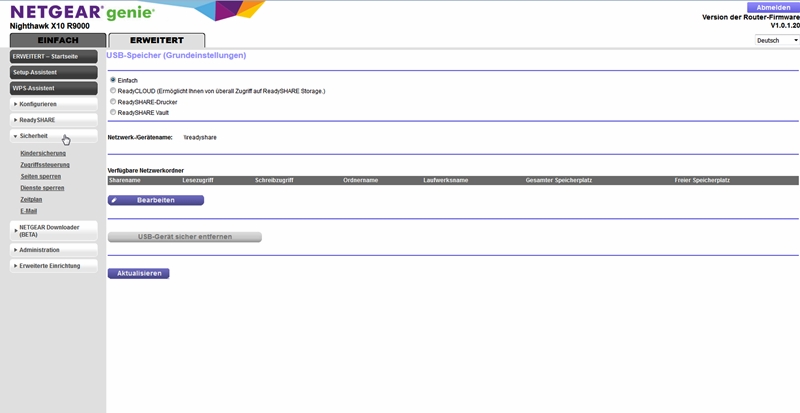Click the pencil icon on Bearbeiten
The width and height of the screenshot is (800, 413).
click(115, 200)
